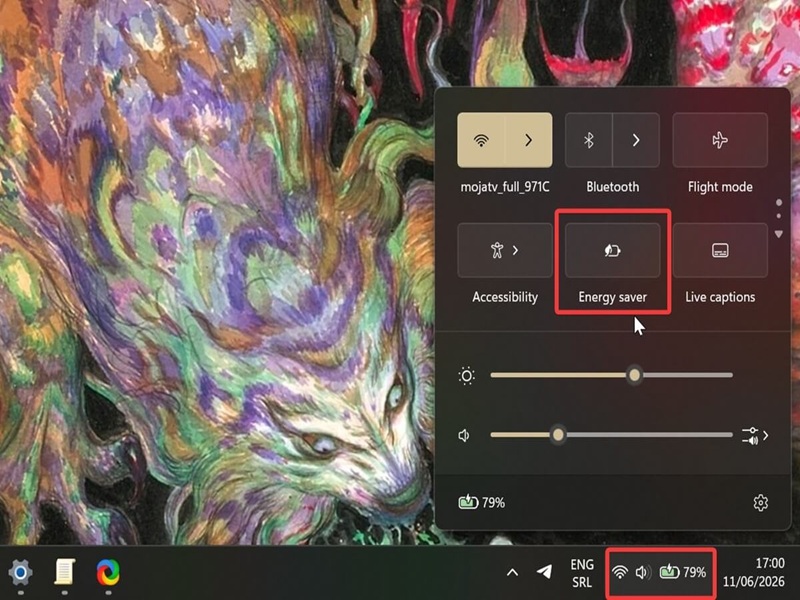Expand Bluetooth devices list chevron

[636, 140]
